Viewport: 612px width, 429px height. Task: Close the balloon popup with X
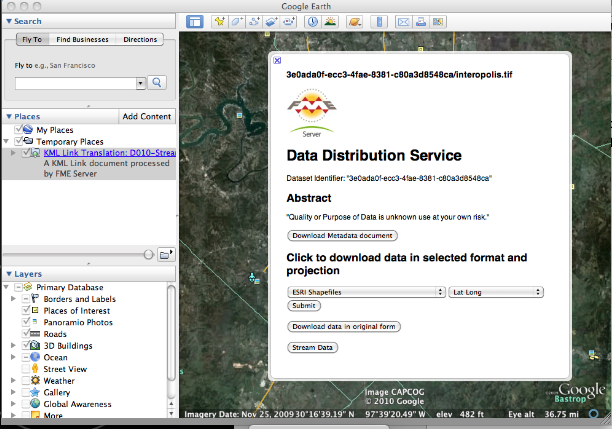pos(277,60)
